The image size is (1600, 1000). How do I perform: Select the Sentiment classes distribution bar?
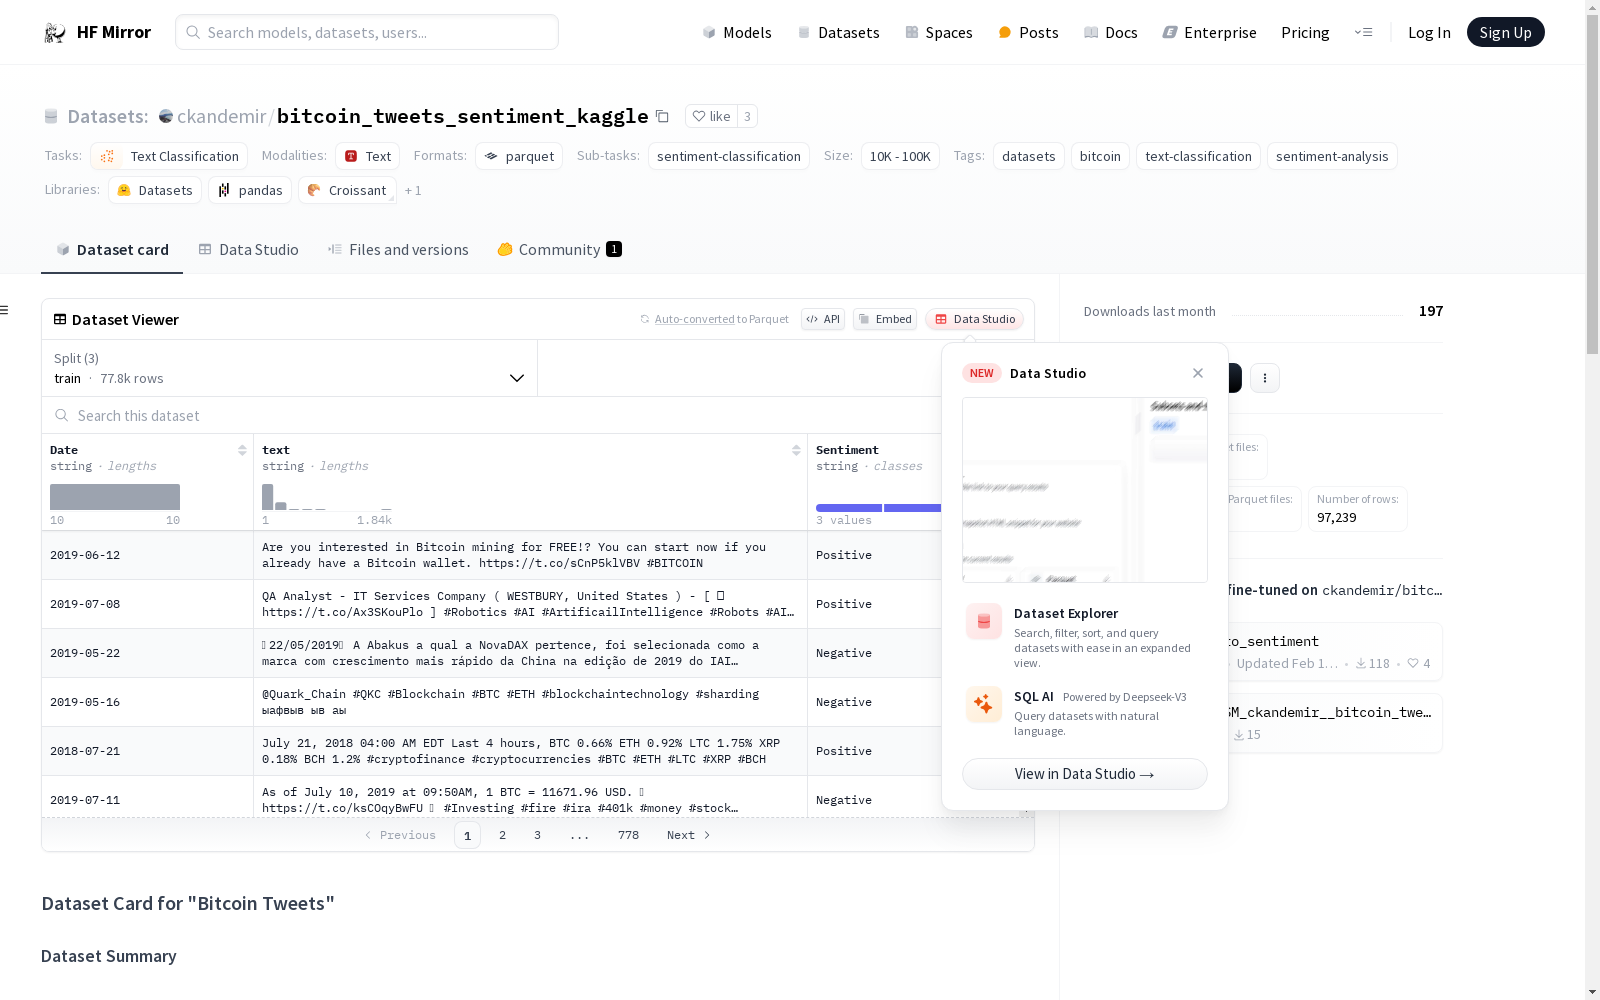(879, 508)
